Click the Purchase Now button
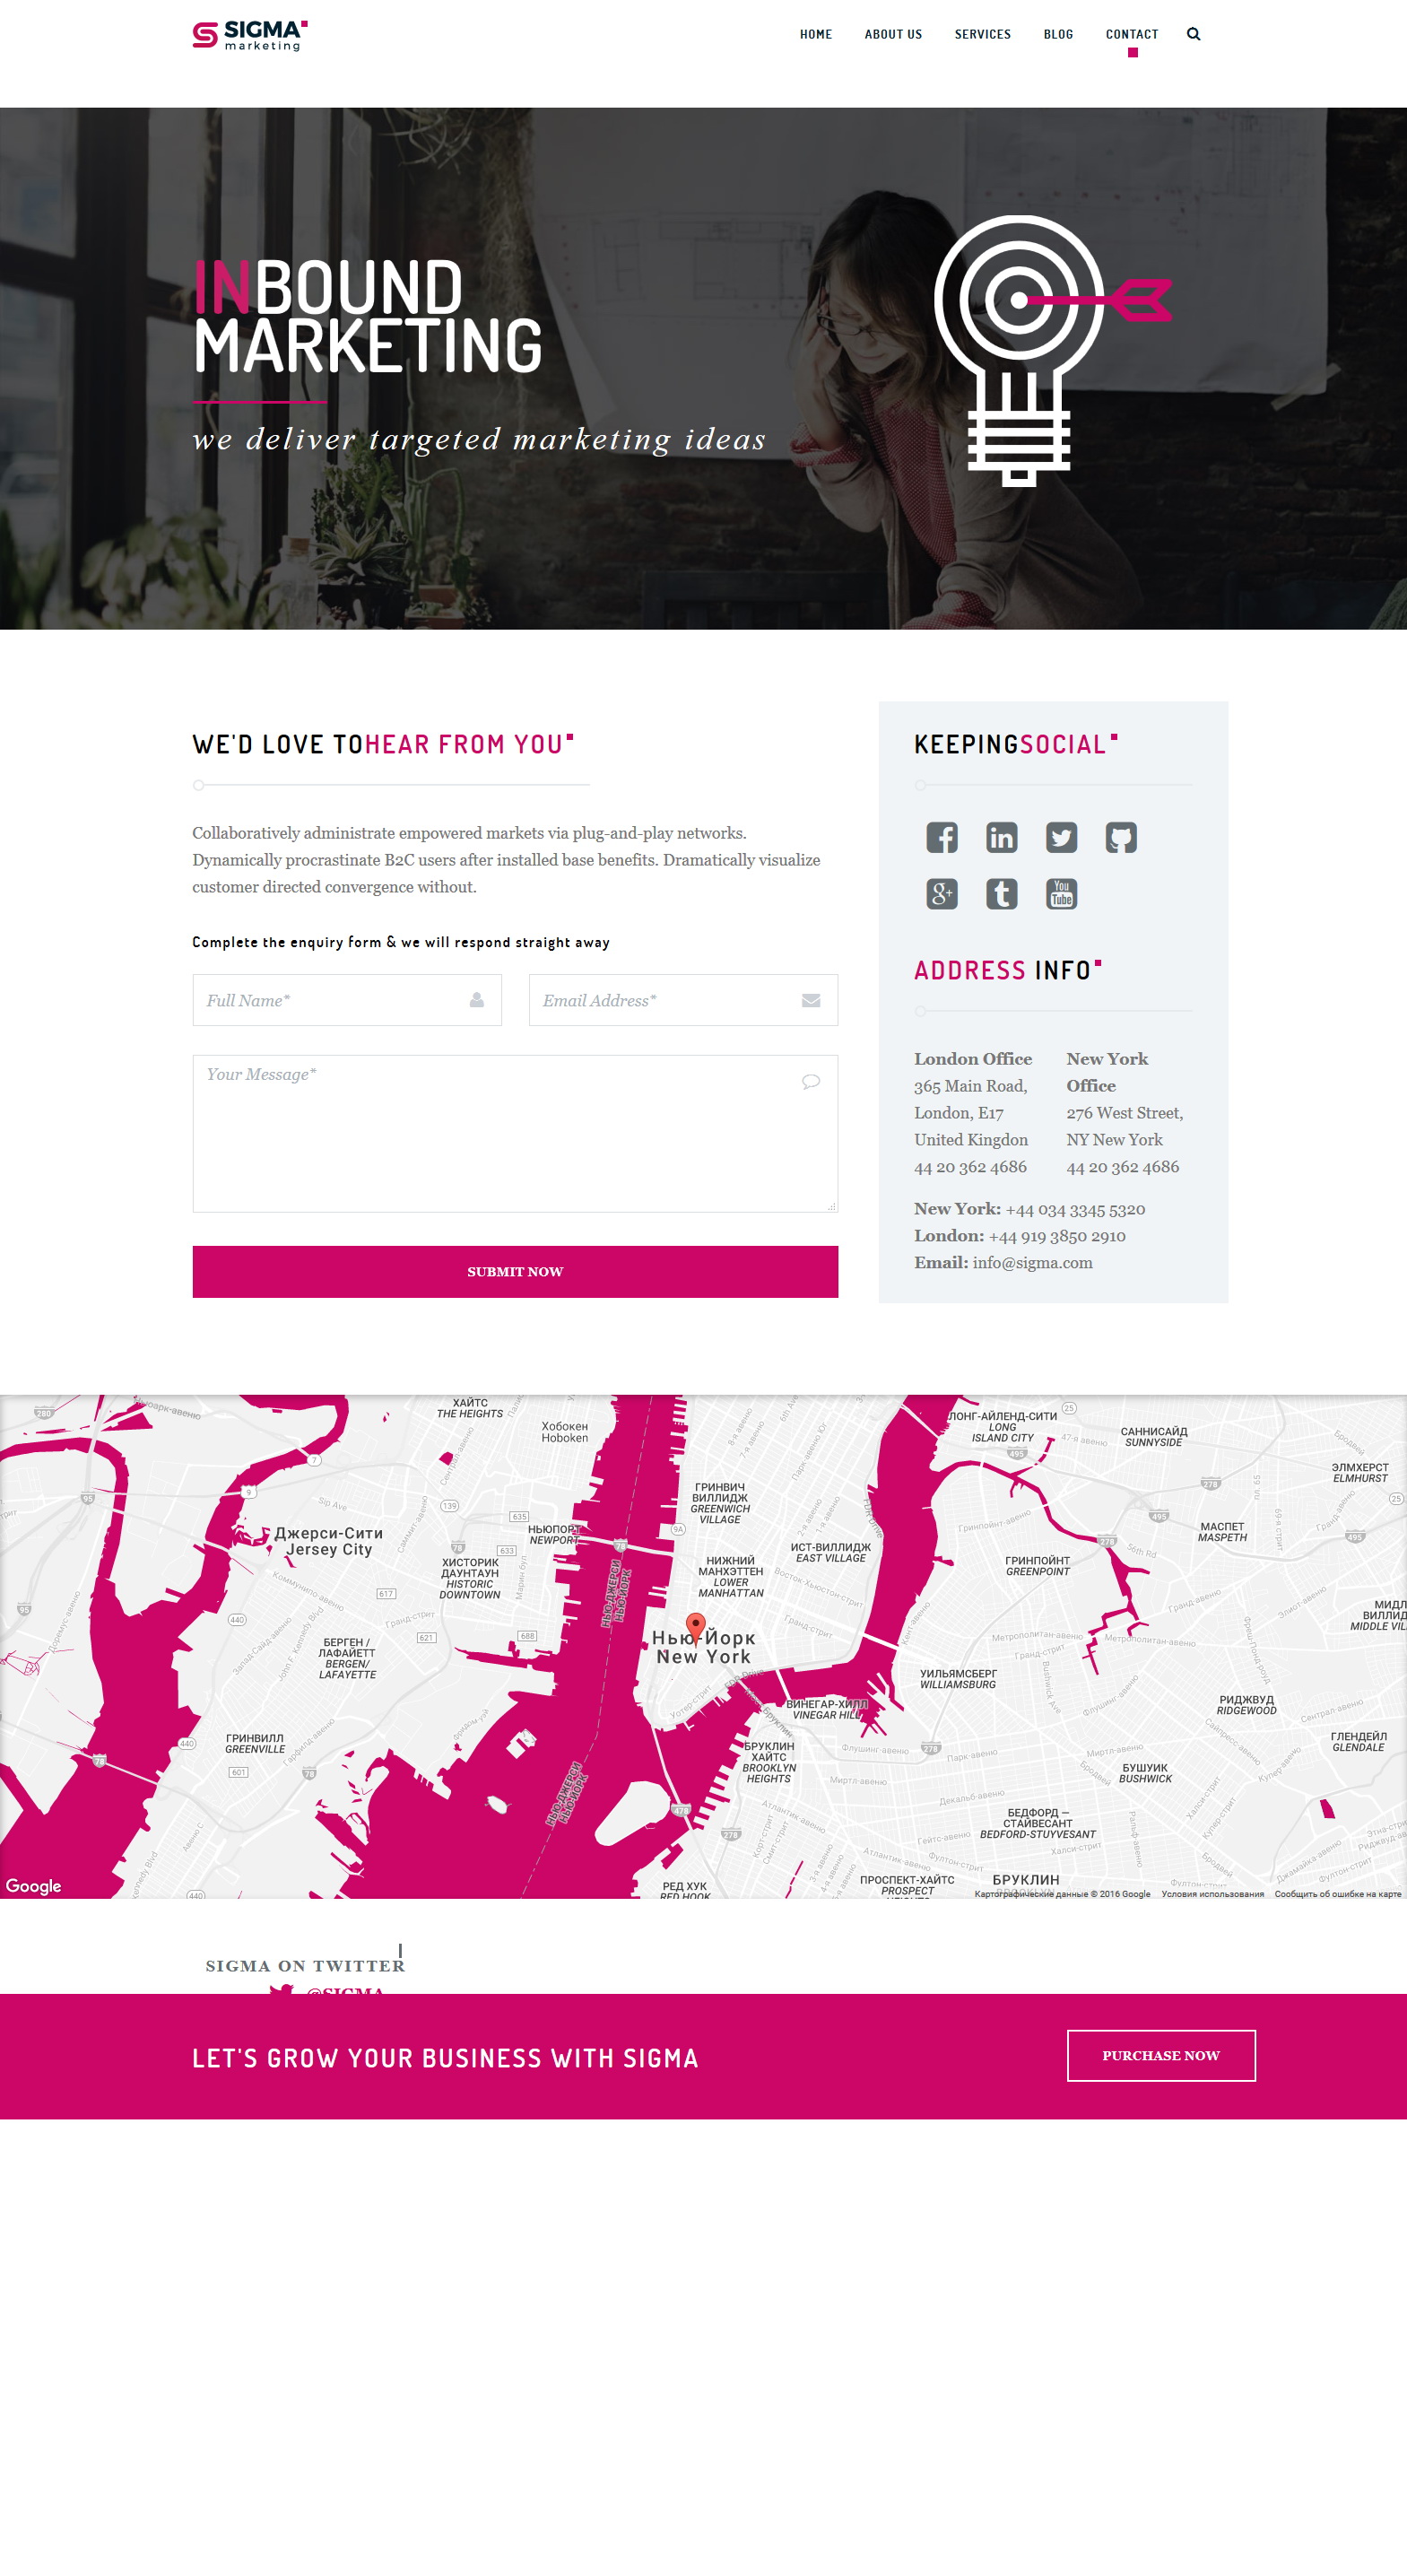Screen dimensions: 1407x2576 pyautogui.click(x=1160, y=2055)
